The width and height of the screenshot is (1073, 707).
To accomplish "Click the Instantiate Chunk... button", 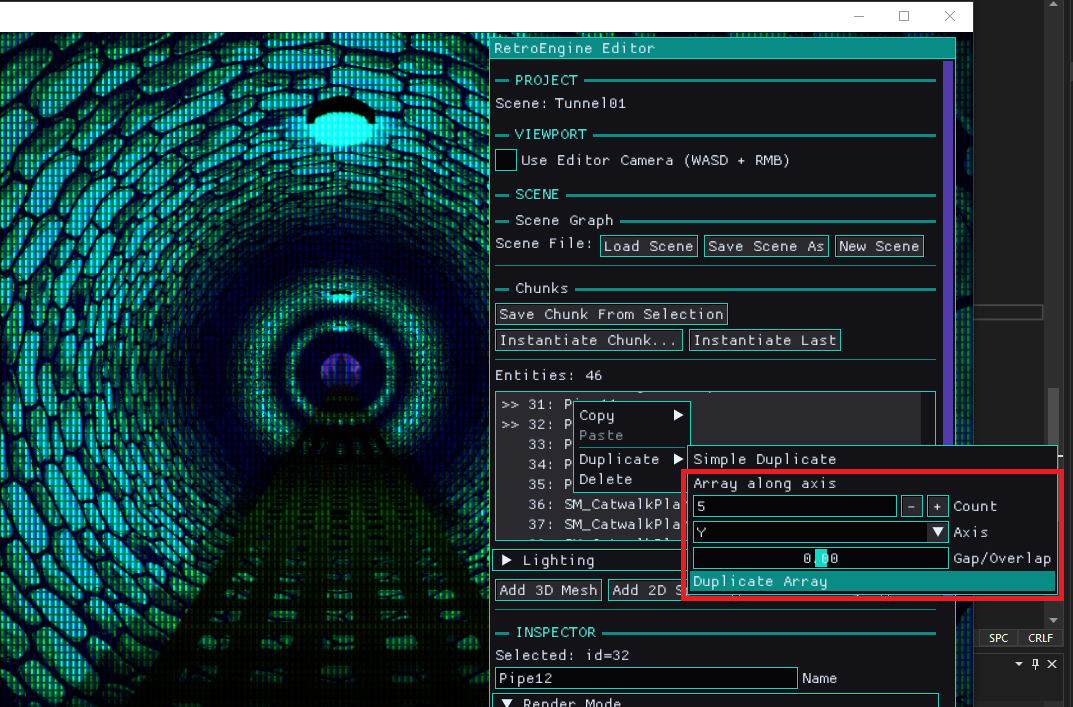I will (x=589, y=340).
